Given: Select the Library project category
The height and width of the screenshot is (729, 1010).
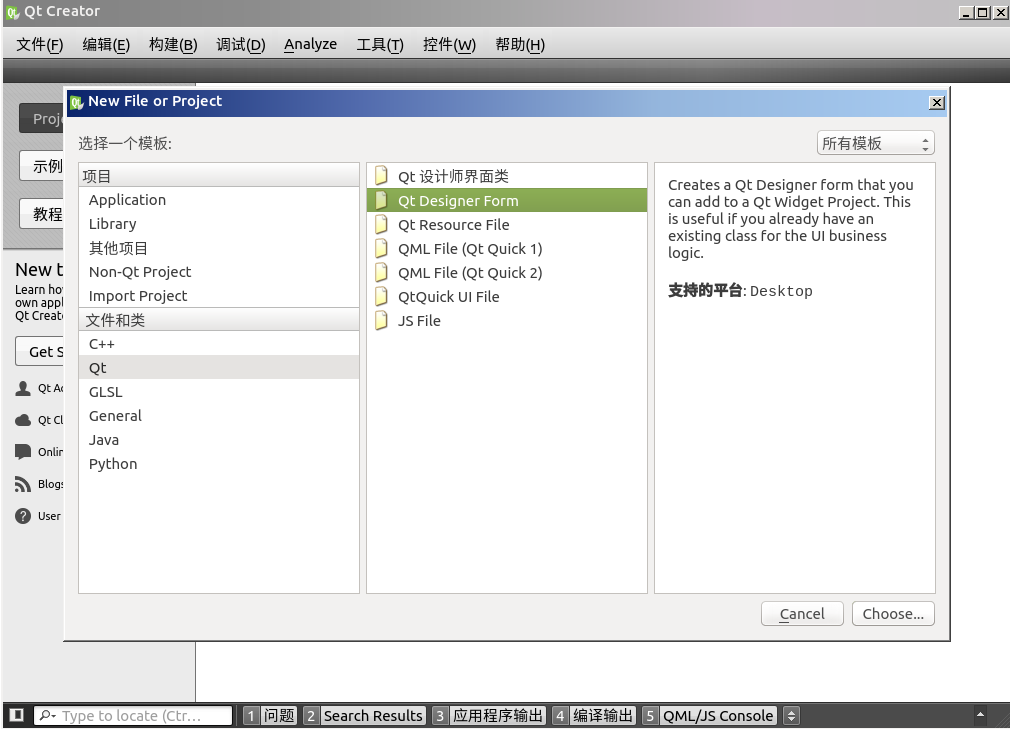Looking at the screenshot, I should pyautogui.click(x=219, y=223).
